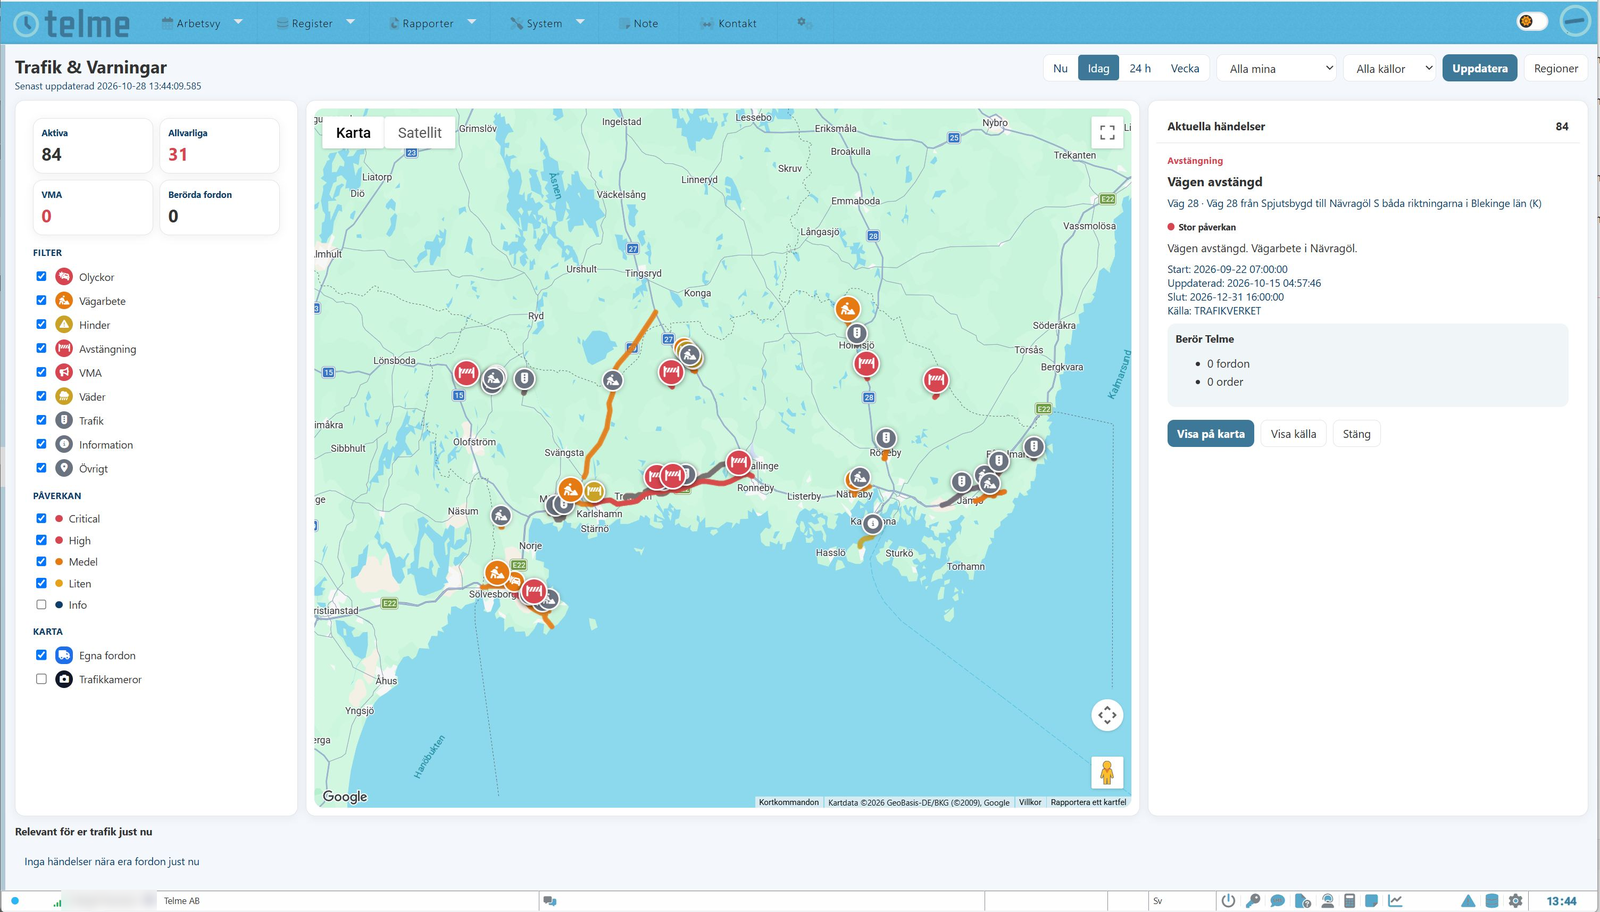
Task: Open the key icon in the status bar
Action: pos(1253,901)
